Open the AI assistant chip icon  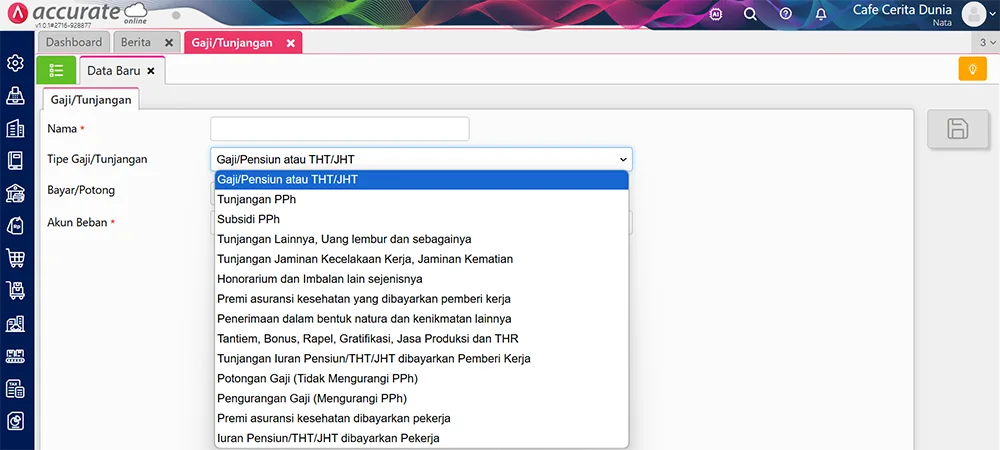coord(716,14)
